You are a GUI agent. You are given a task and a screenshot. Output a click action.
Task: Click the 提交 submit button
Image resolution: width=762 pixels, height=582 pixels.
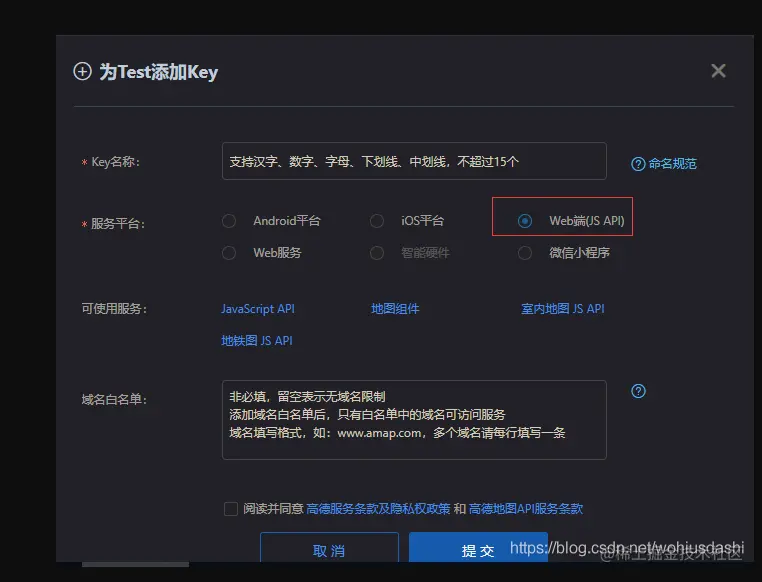coord(478,548)
